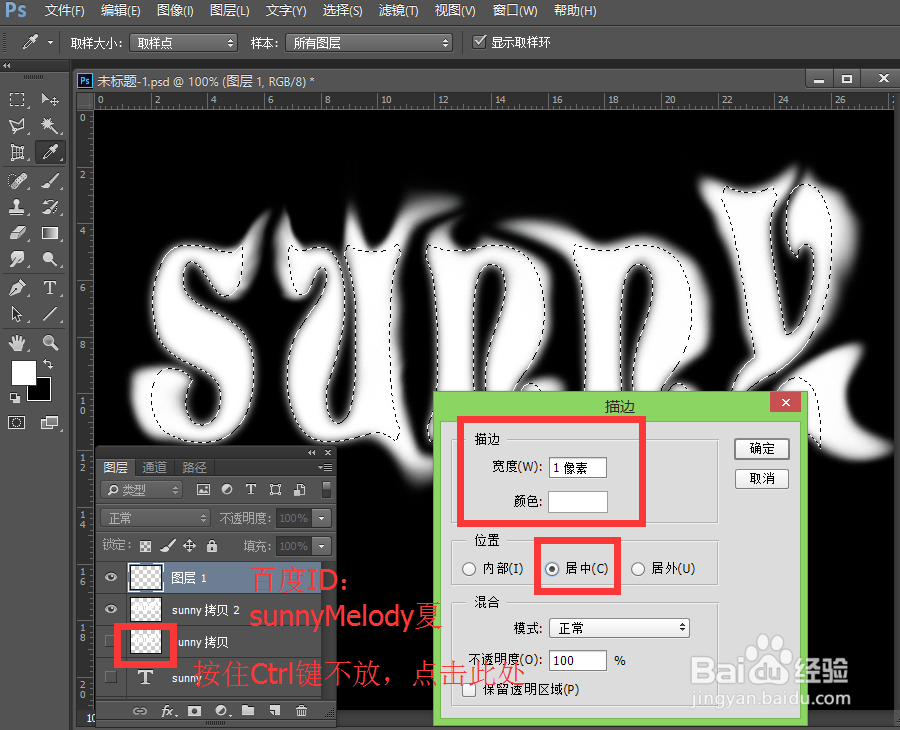Filter layers by type layers icon

pos(251,489)
